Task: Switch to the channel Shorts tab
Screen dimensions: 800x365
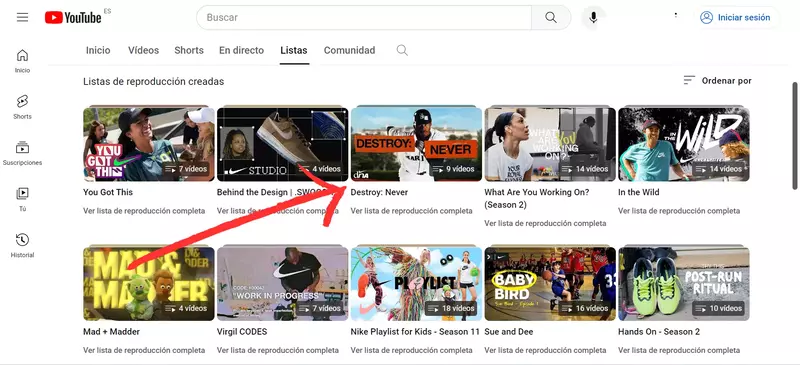Action: point(189,50)
